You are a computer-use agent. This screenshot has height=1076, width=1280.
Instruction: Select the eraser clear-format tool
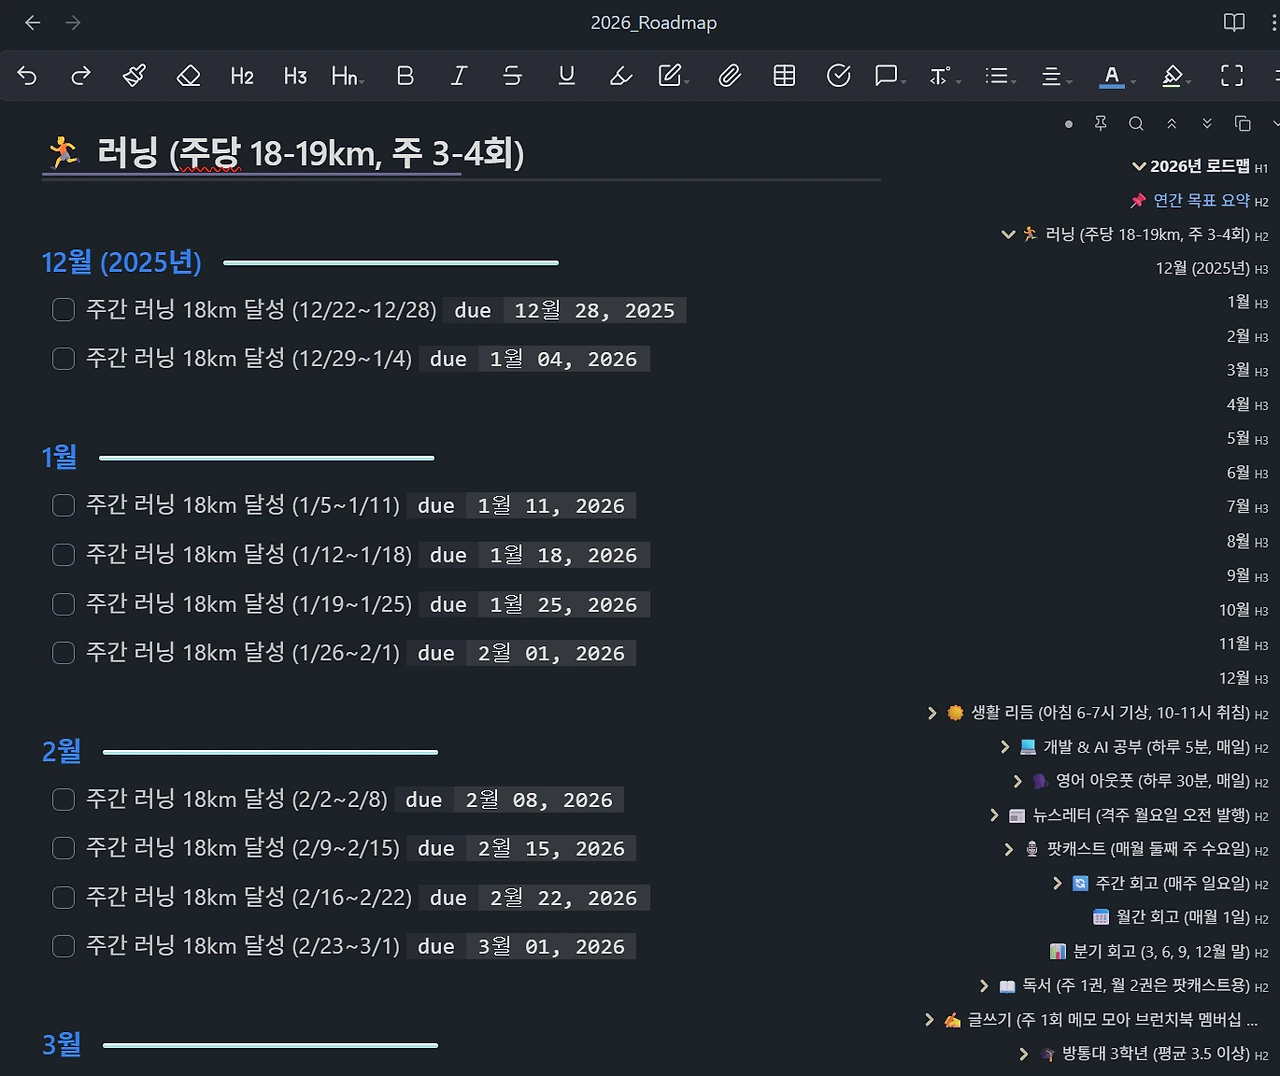click(x=188, y=76)
